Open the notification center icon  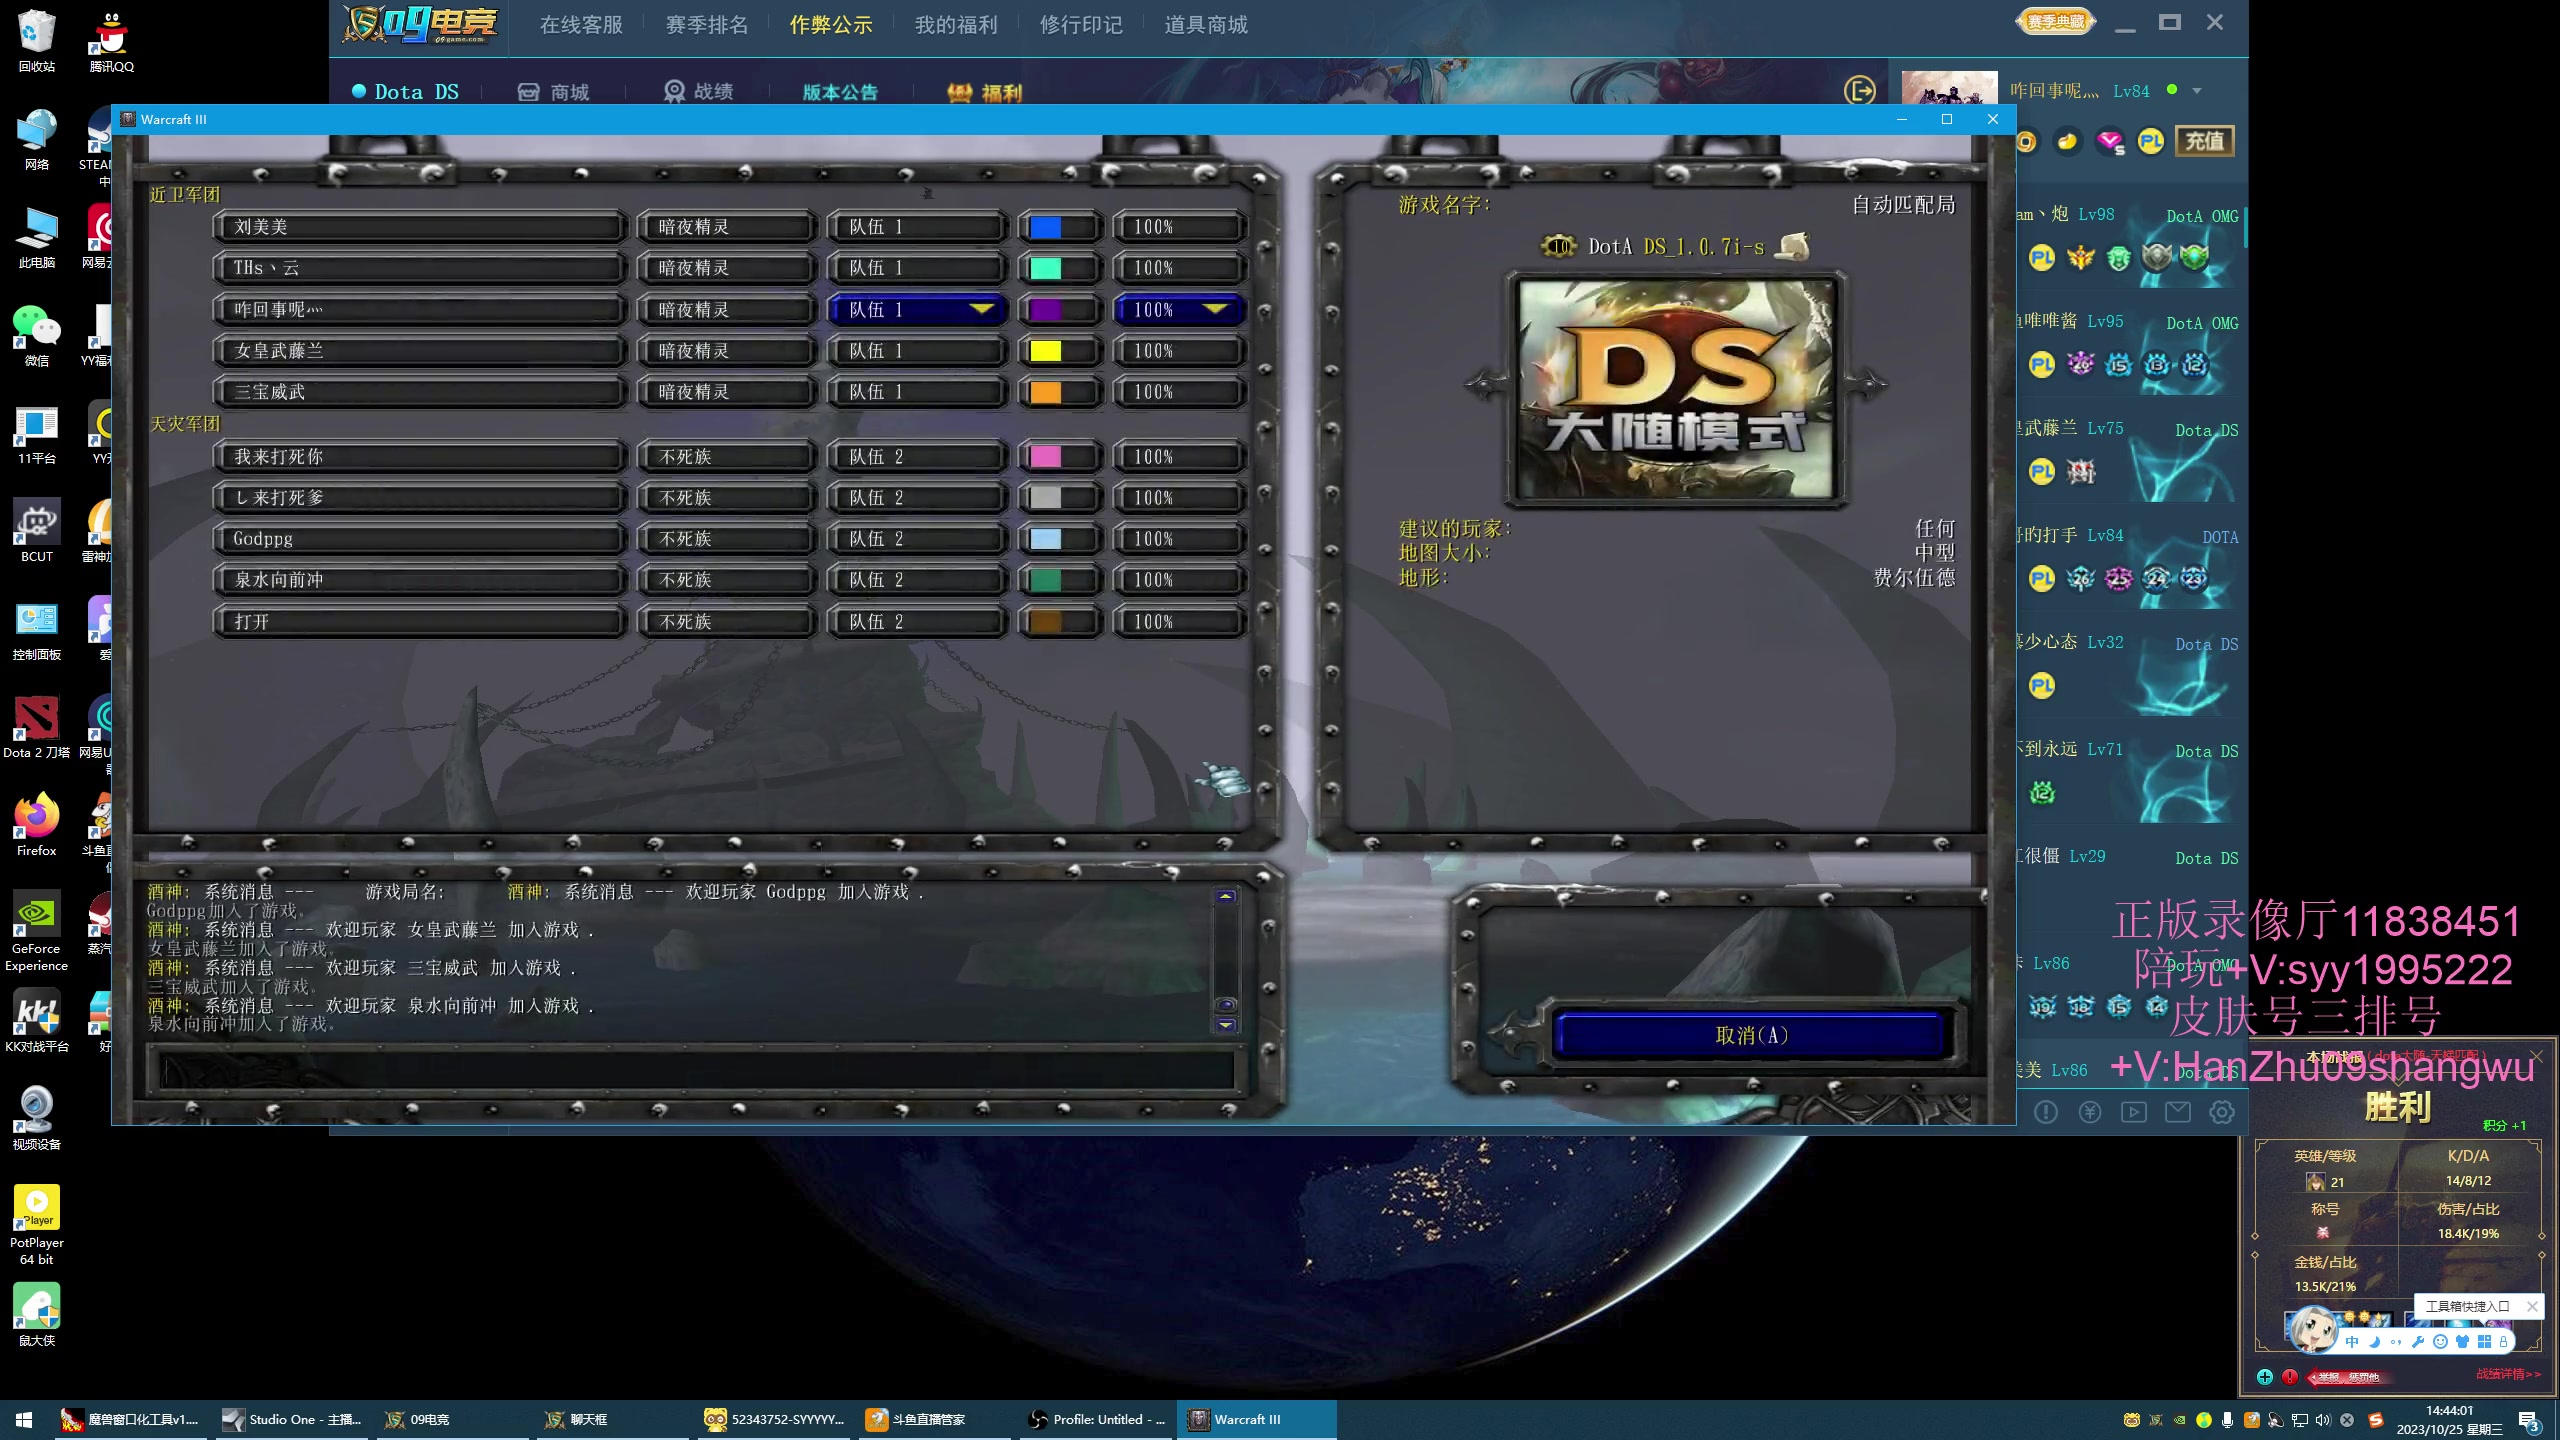(2529, 1420)
